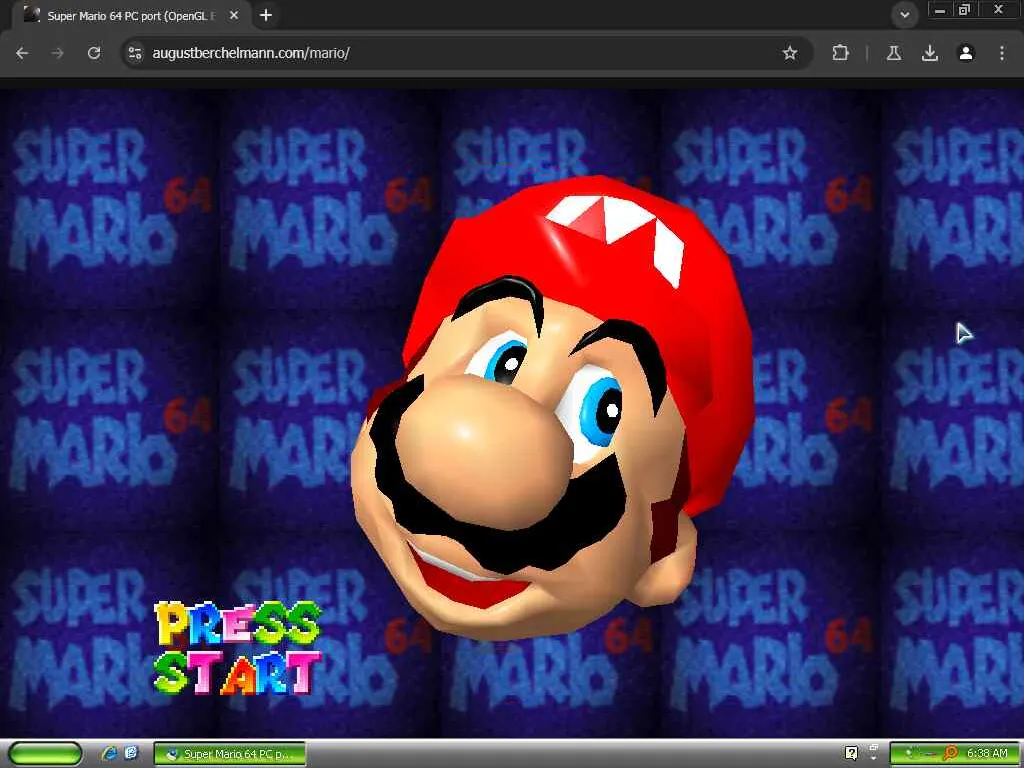Show the browser downloads
Viewport: 1024px width, 768px height.
pos(930,53)
